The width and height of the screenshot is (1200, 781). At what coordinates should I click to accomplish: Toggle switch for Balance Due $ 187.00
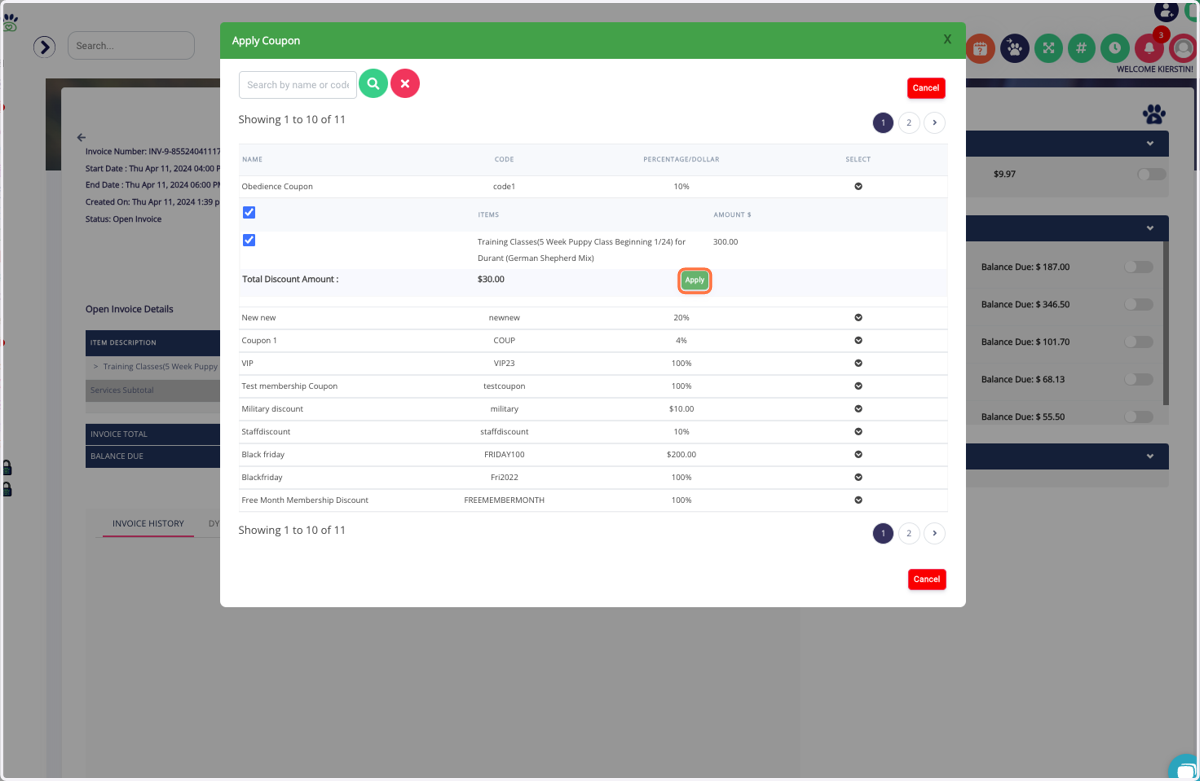click(1139, 267)
